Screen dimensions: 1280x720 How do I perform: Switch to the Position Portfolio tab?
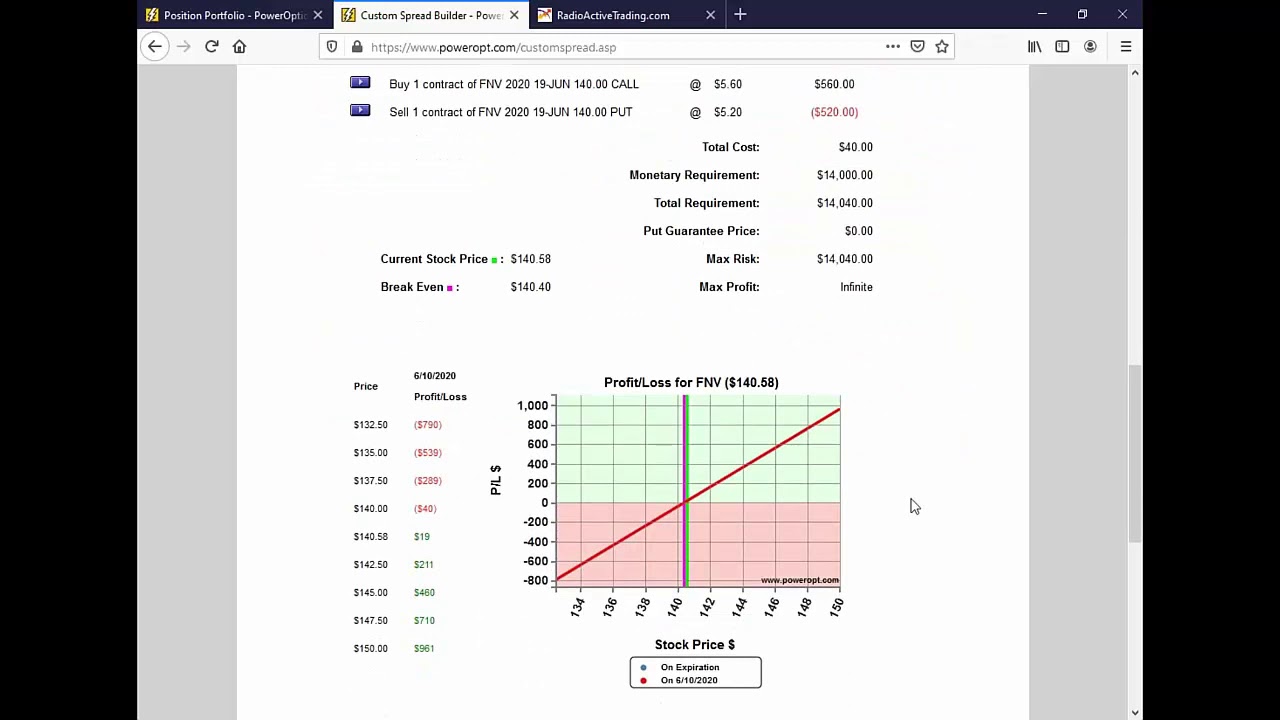[235, 15]
